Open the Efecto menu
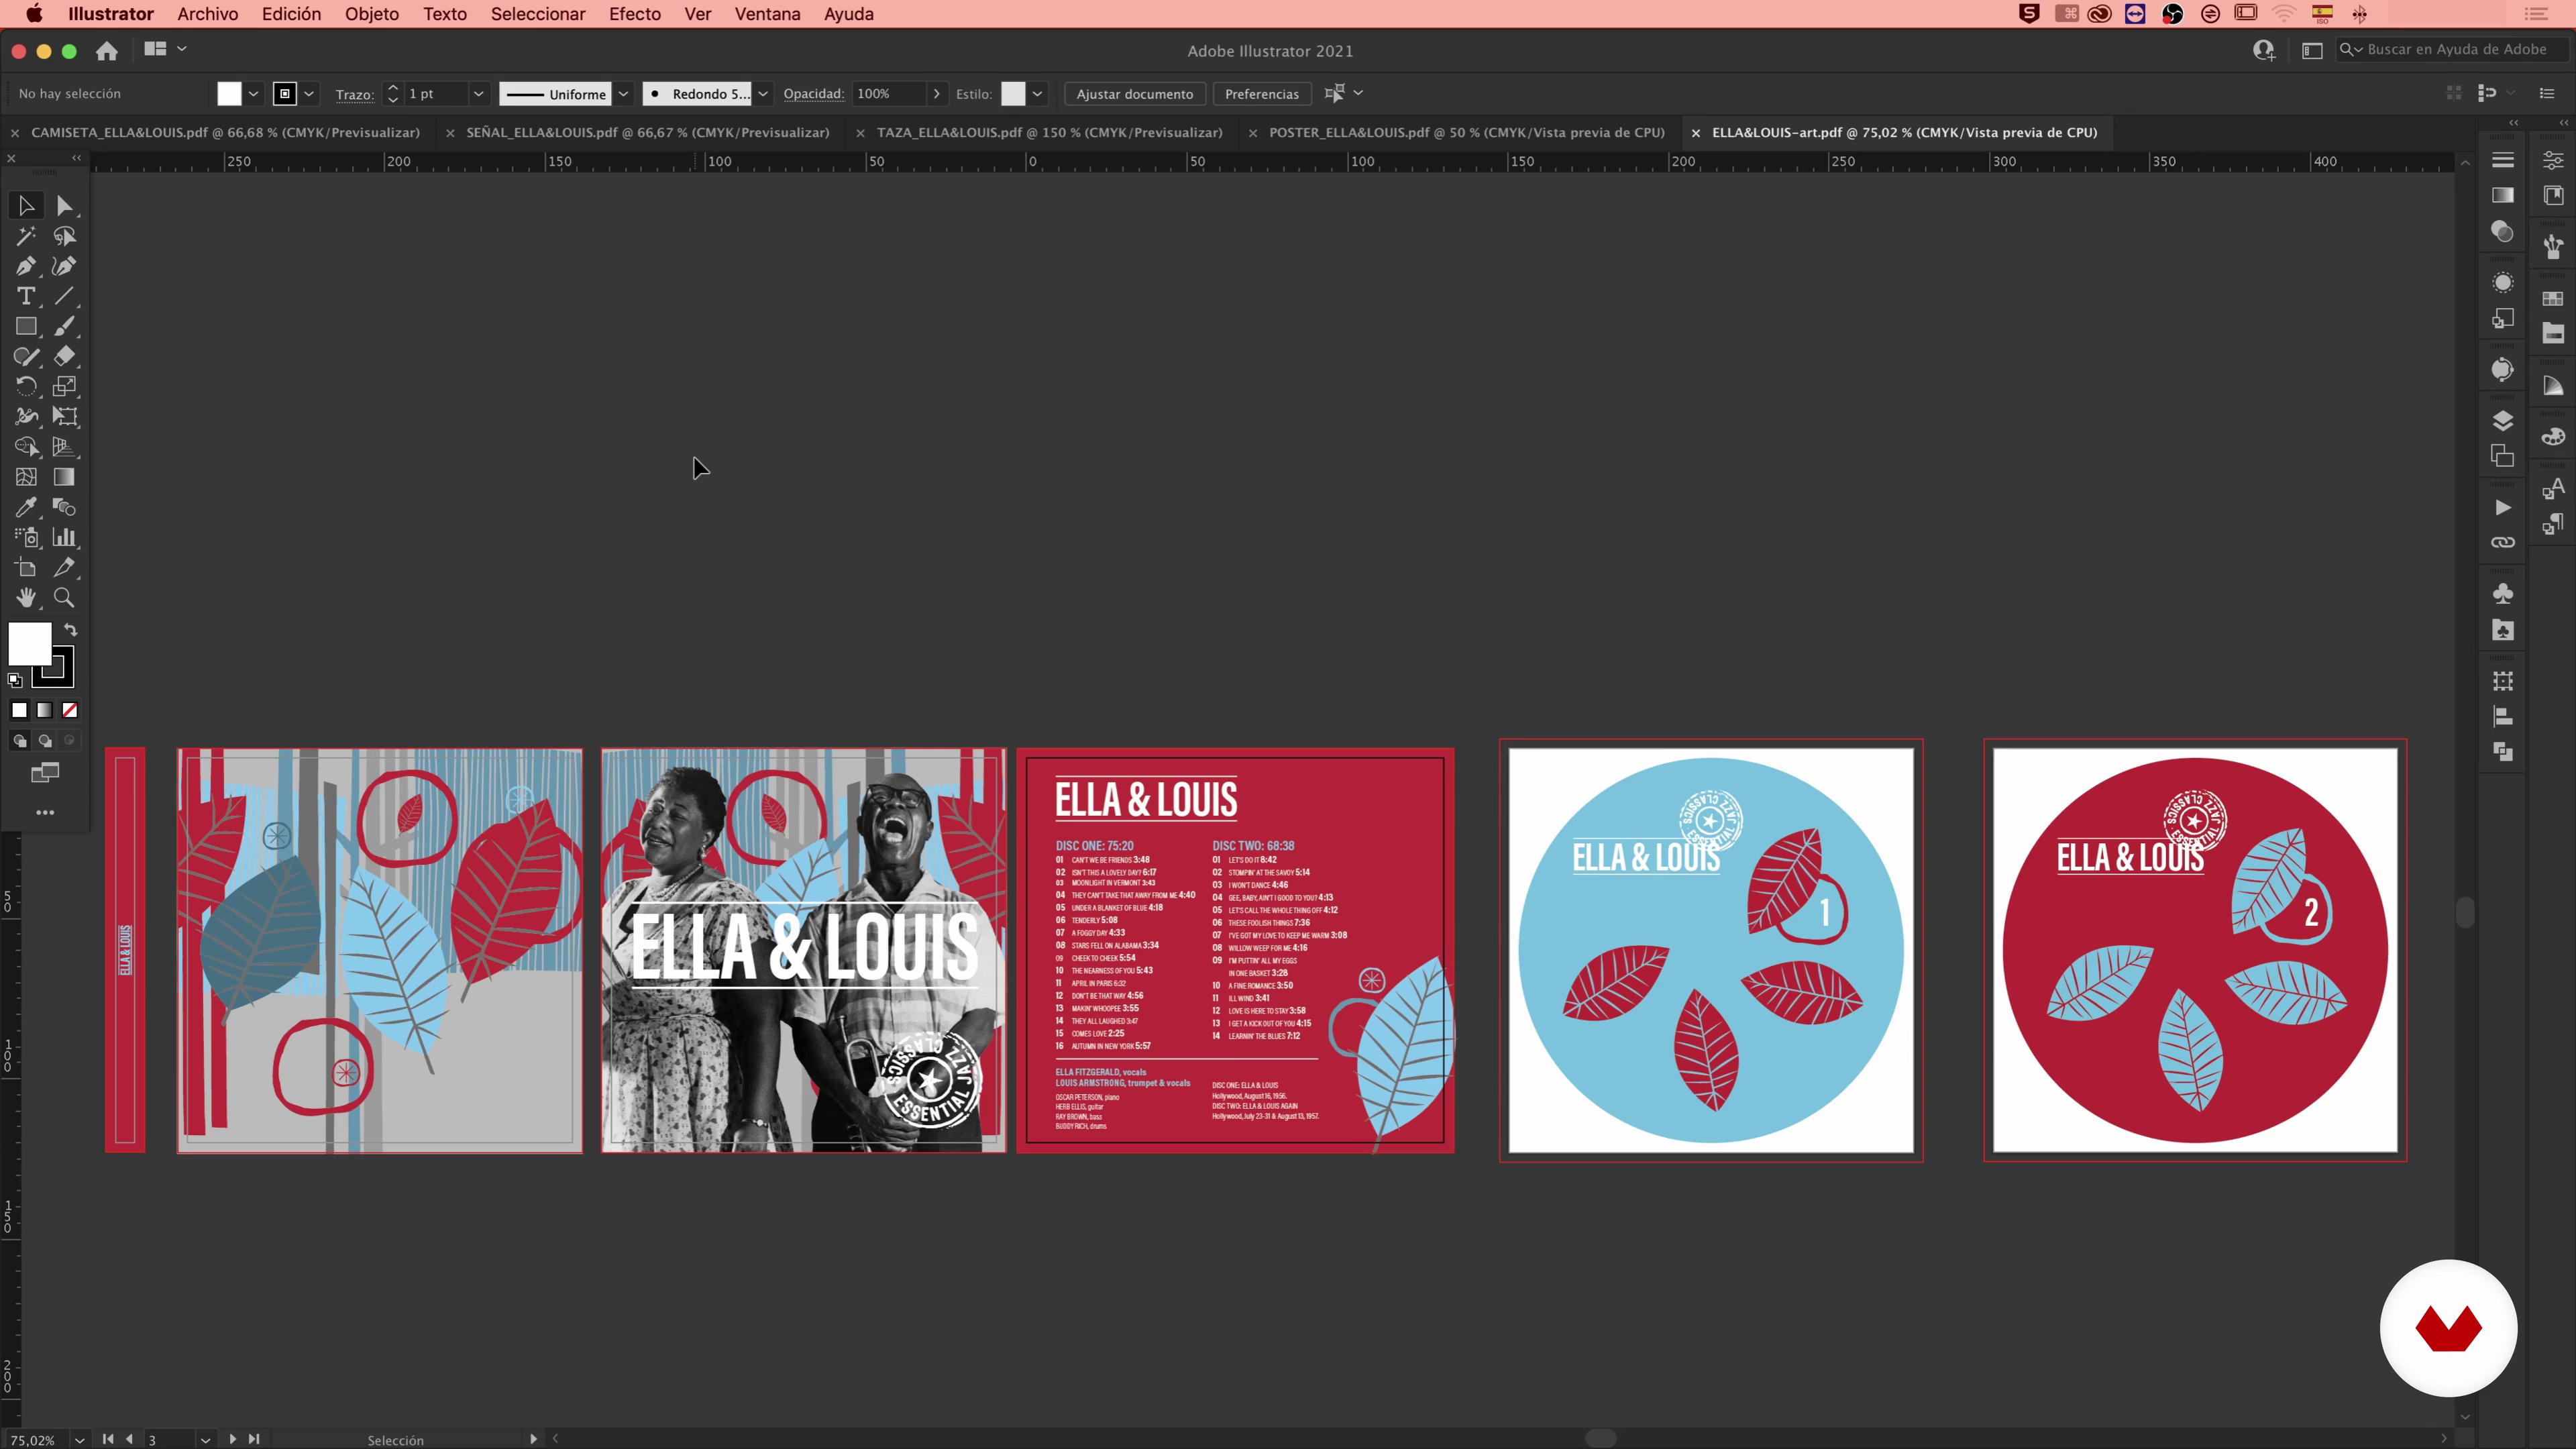Image resolution: width=2576 pixels, height=1449 pixels. click(635, 14)
